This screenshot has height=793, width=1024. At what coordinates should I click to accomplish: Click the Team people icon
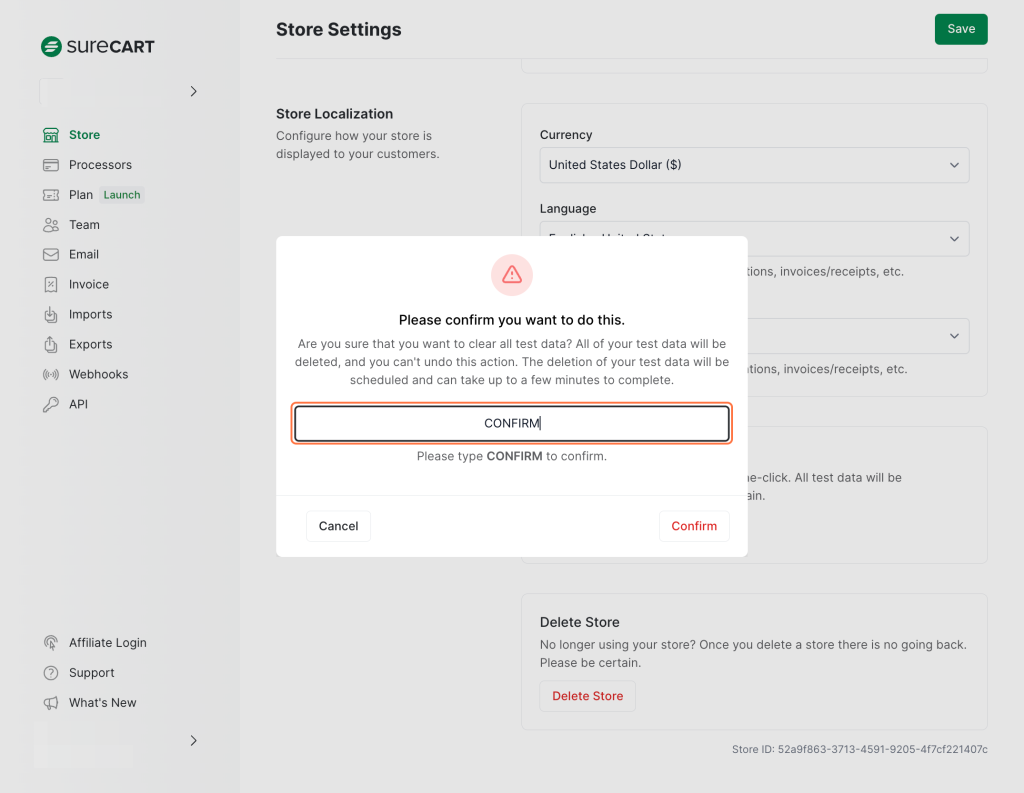(x=51, y=225)
